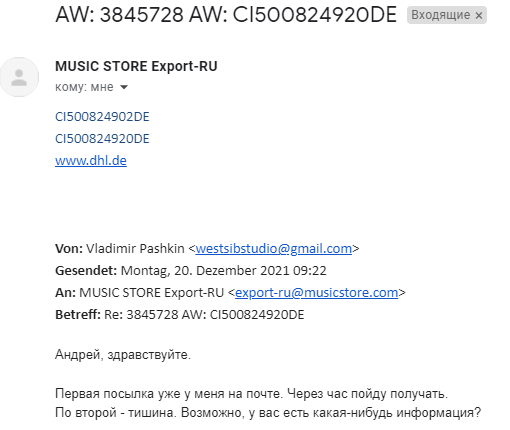The height and width of the screenshot is (430, 510).
Task: Select tracking number CI500824902DE in body
Action: point(102,117)
